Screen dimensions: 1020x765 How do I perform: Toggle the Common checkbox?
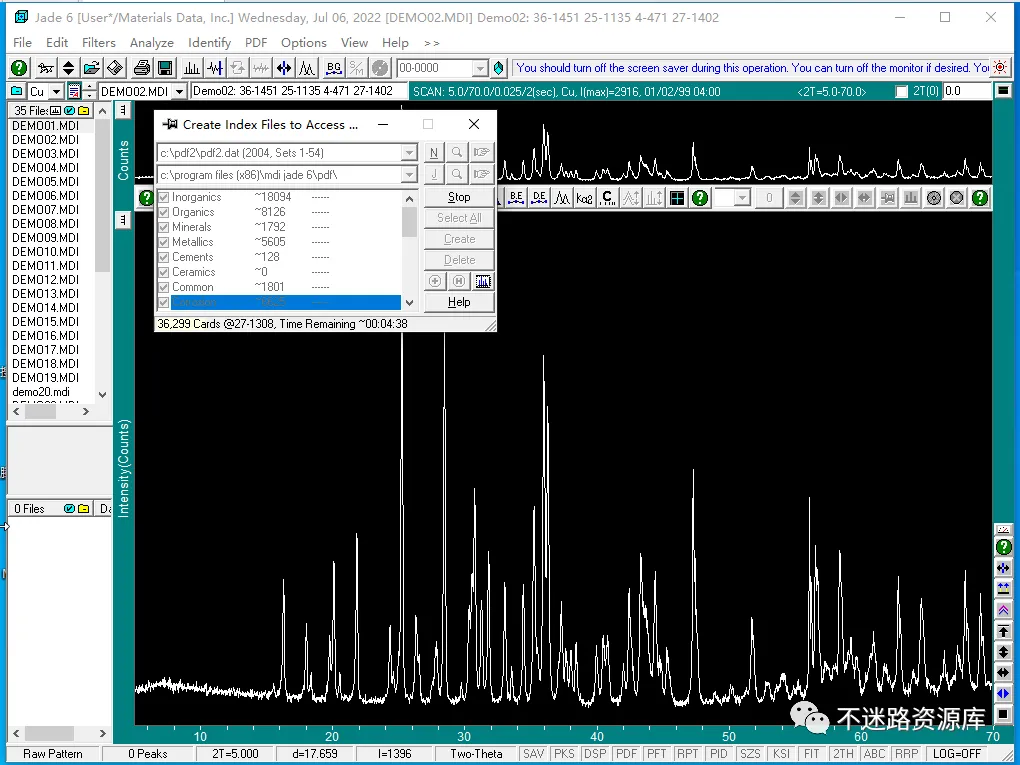164,287
